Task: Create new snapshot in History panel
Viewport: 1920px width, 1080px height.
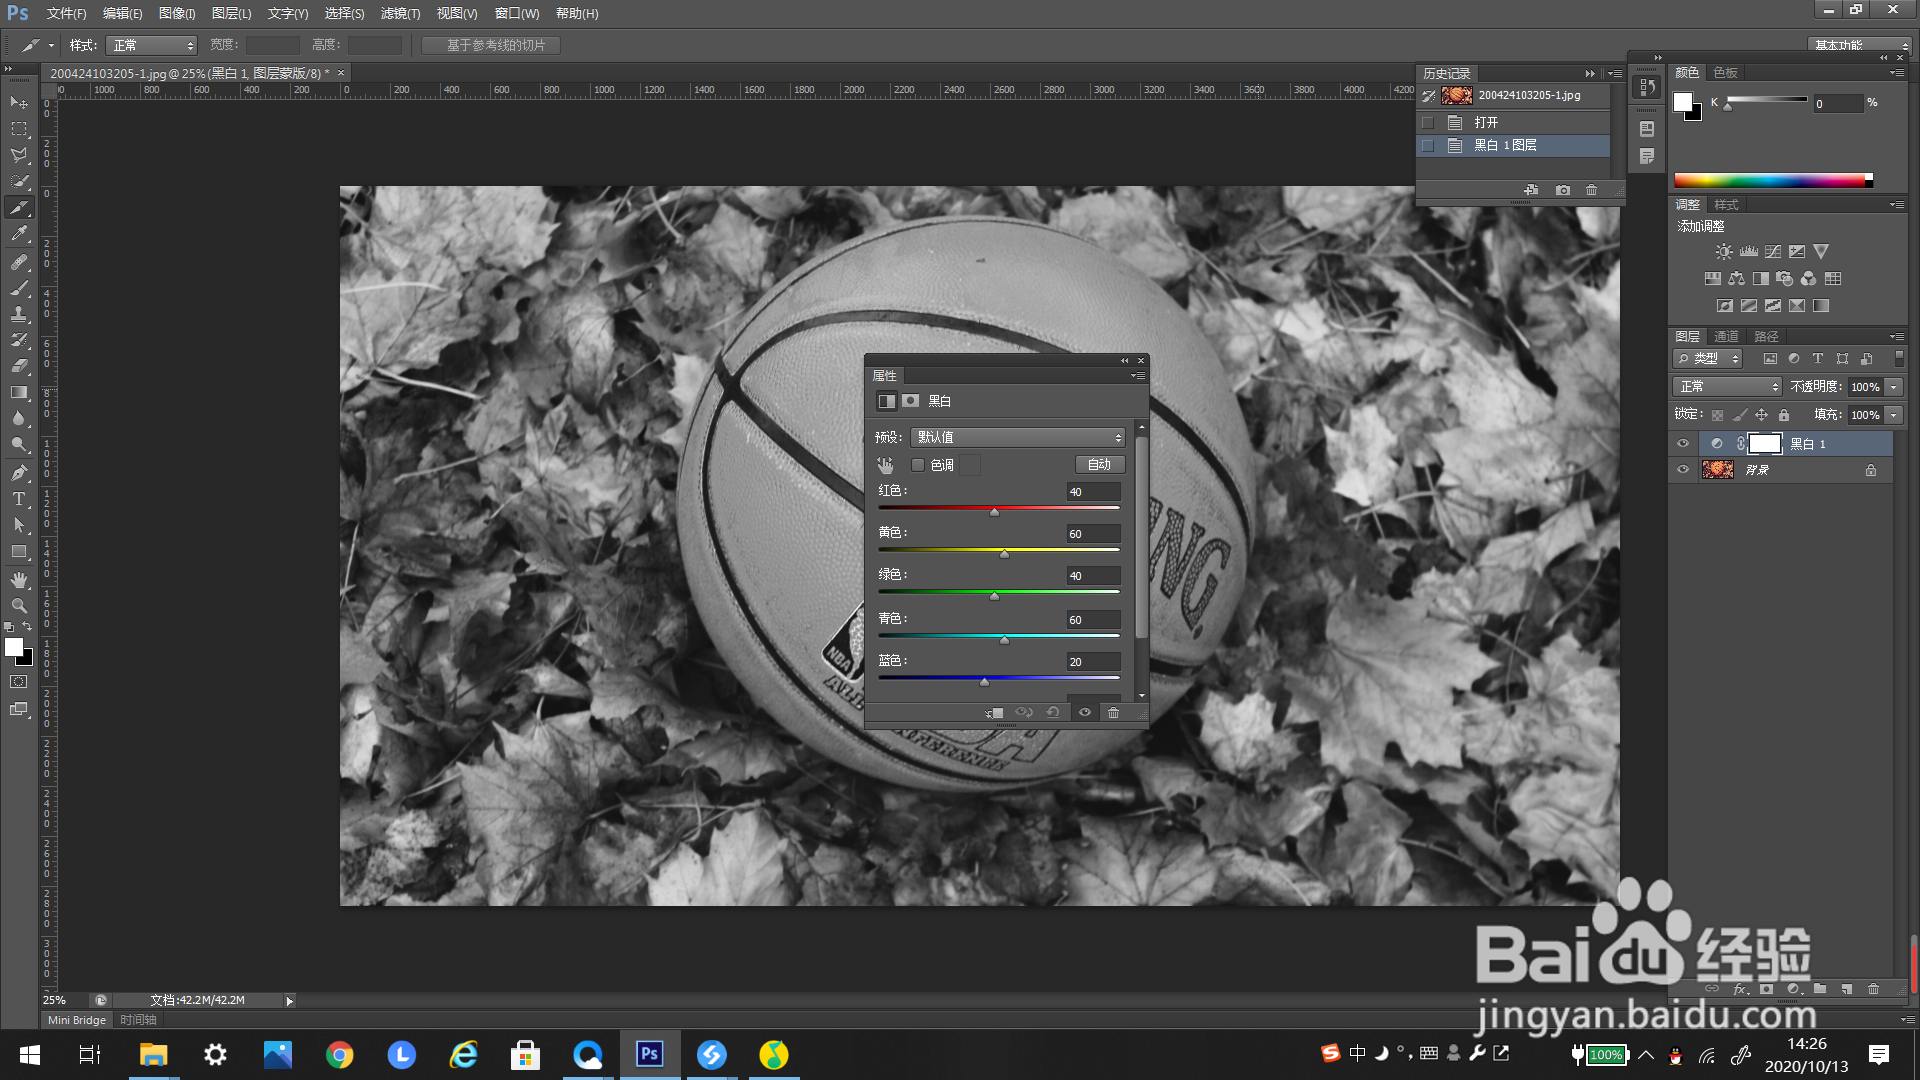Action: [x=1562, y=190]
